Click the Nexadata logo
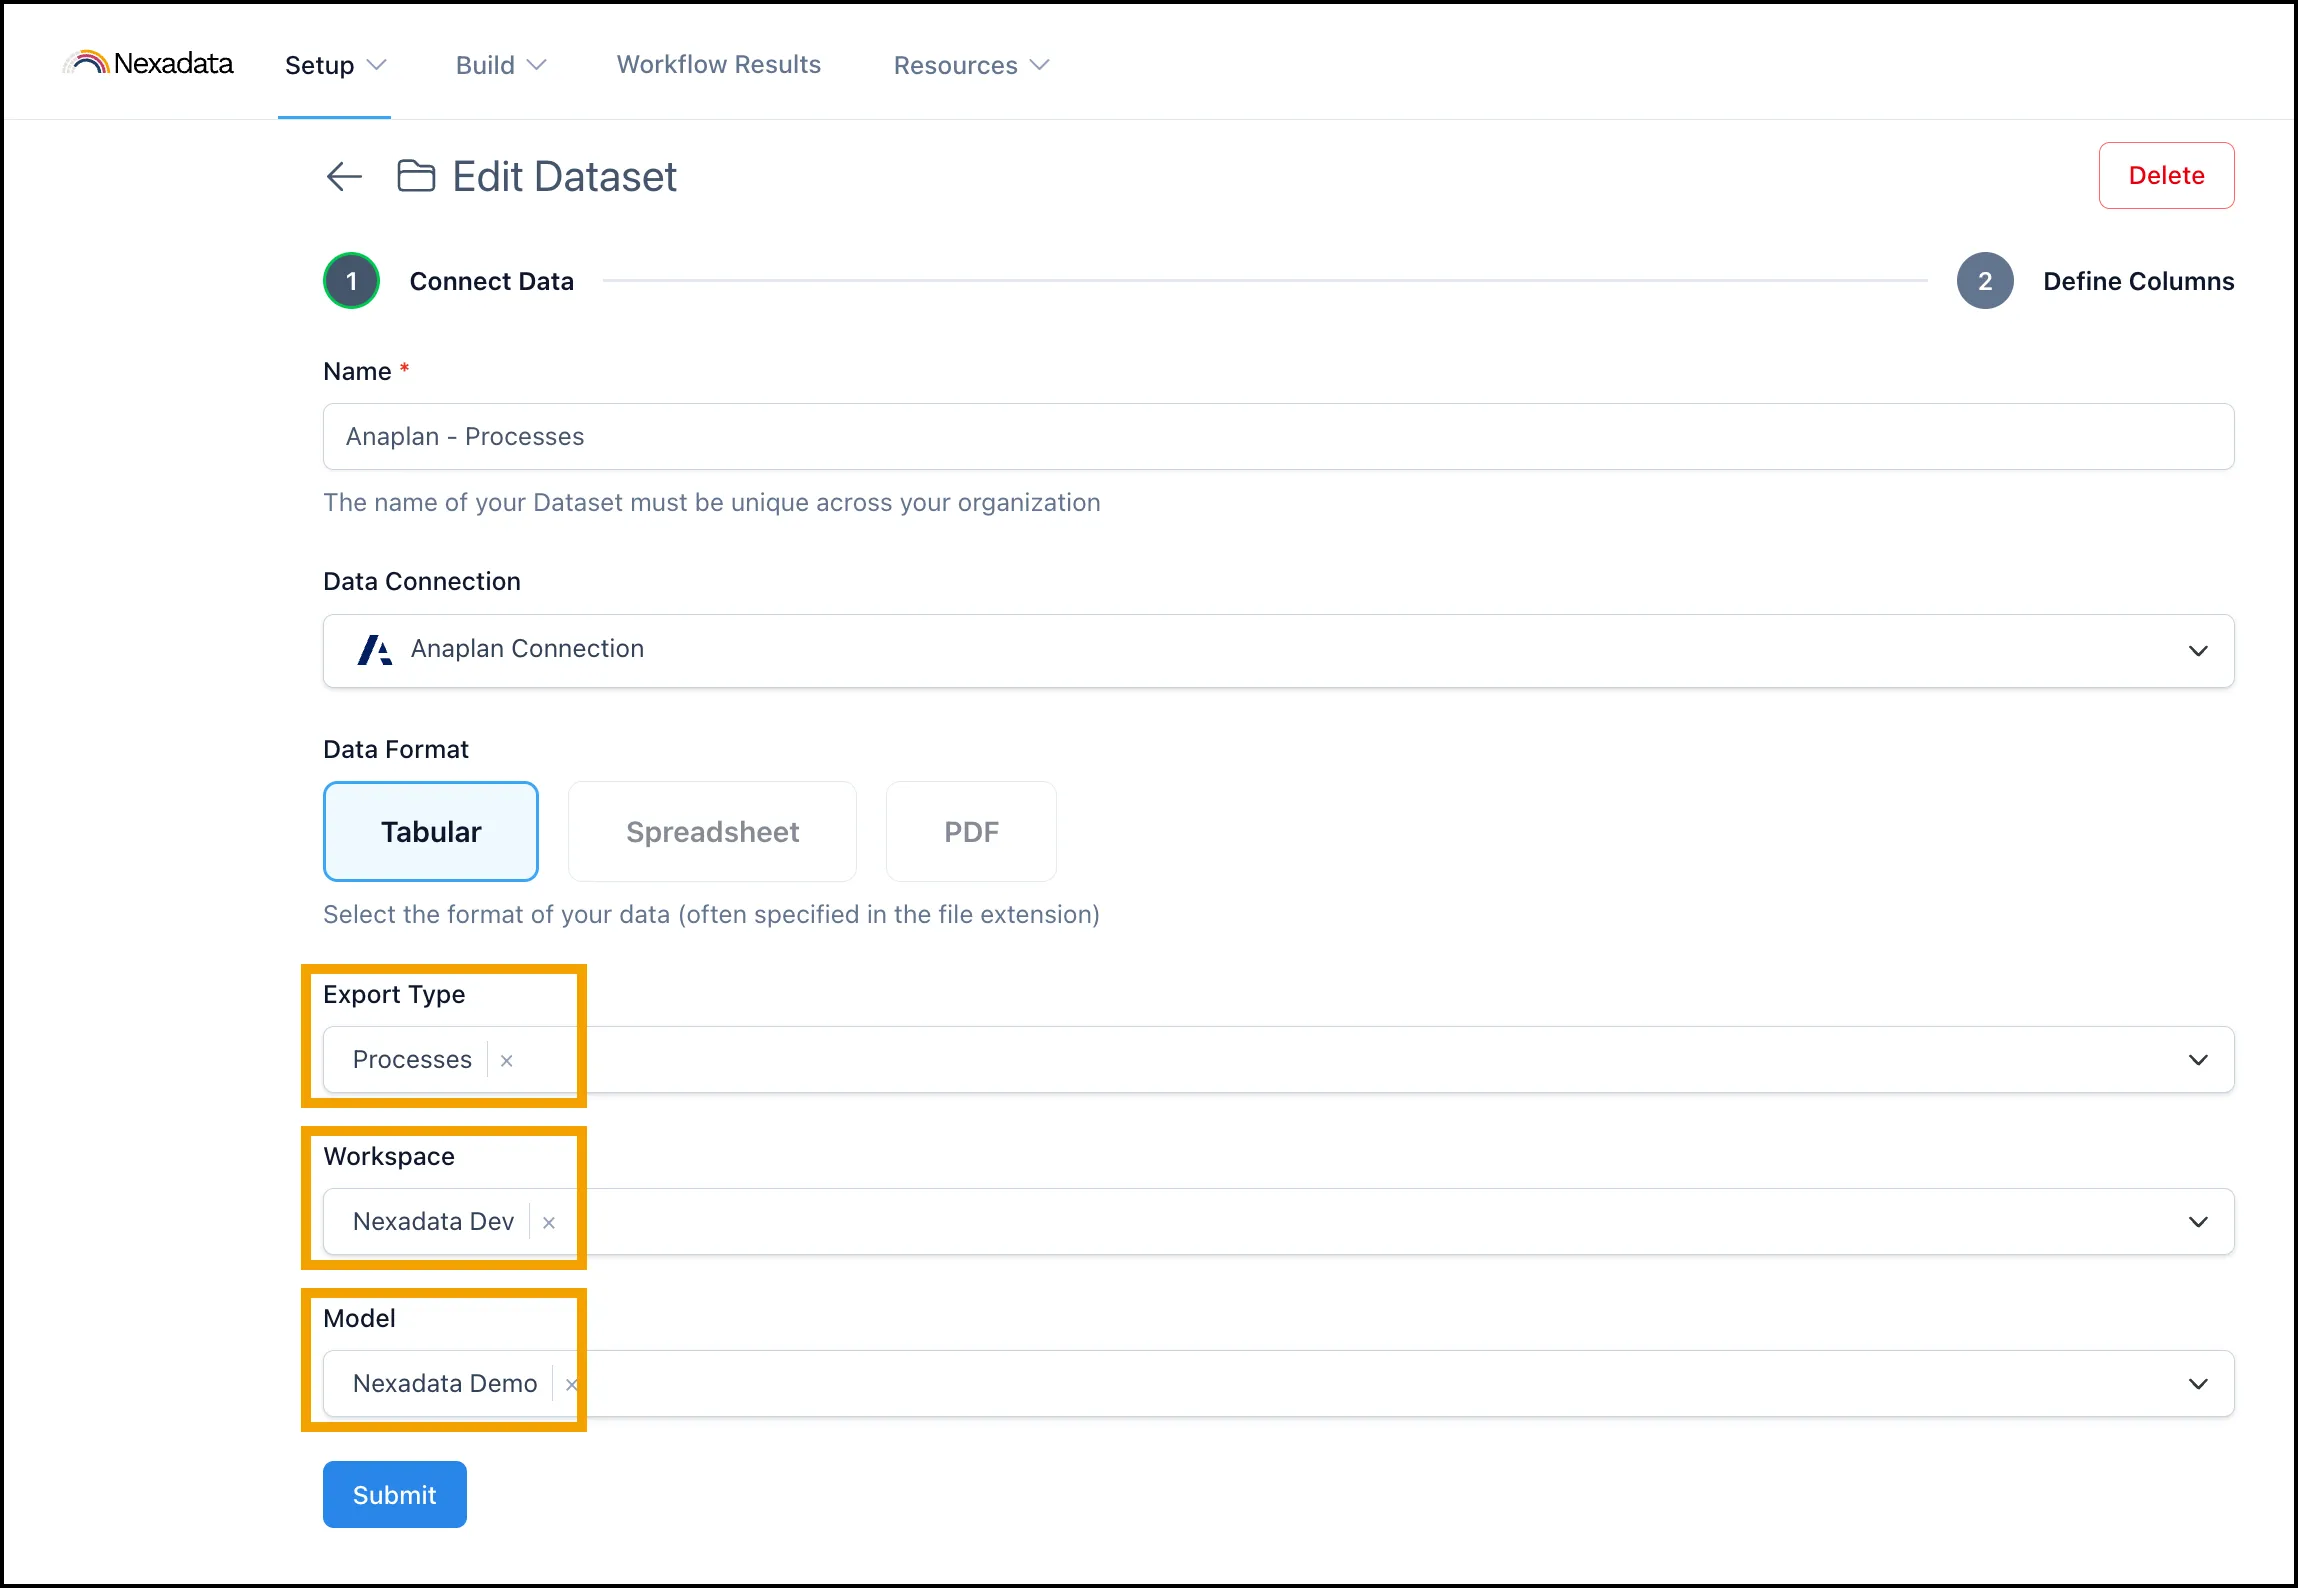Viewport: 2298px width, 1588px height. coord(148,63)
